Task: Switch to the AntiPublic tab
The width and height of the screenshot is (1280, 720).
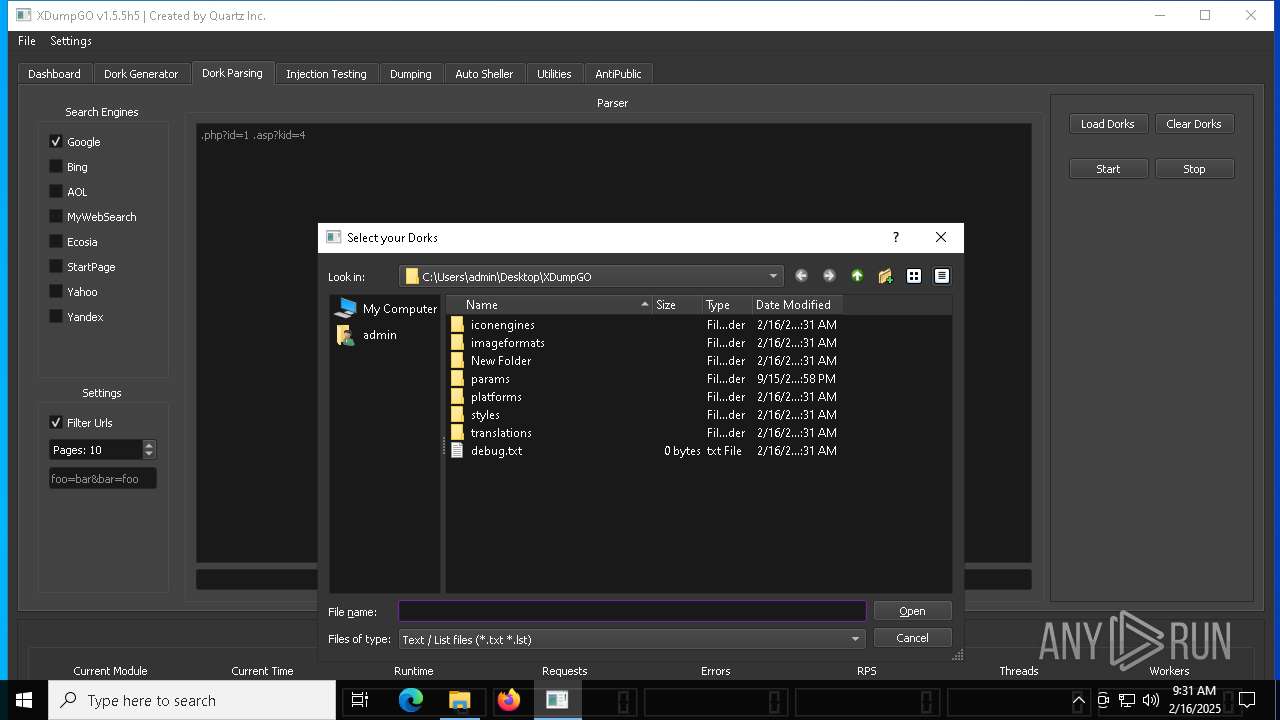Action: [619, 74]
